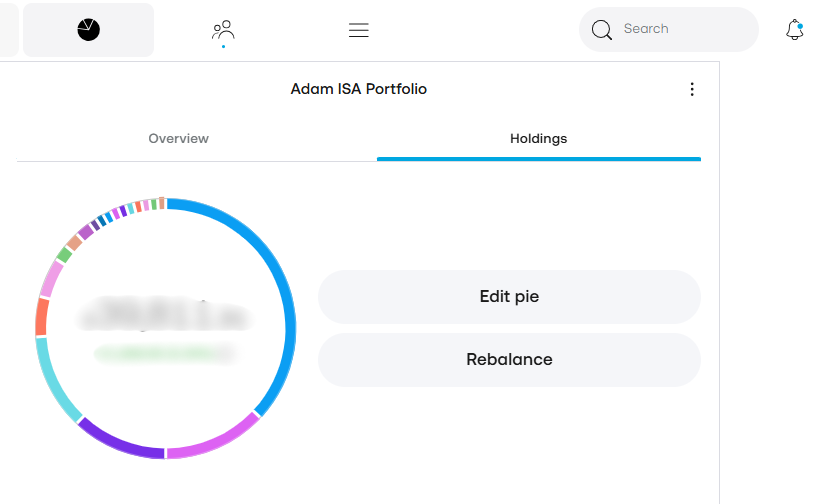
Task: Open the pie chart portfolio view icon
Action: coord(88,30)
